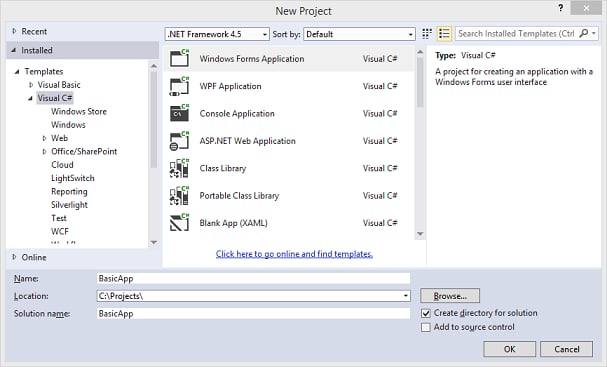Select Windows category in tree

[x=69, y=125]
